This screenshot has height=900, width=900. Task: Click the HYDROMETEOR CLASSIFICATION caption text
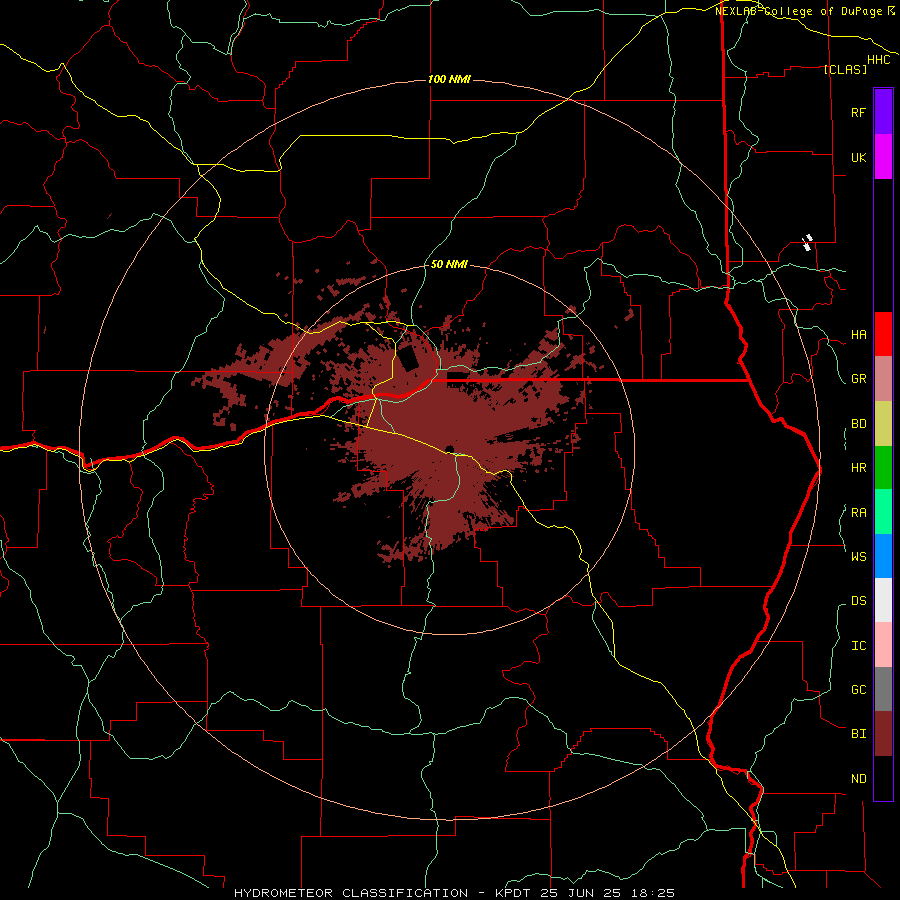click(x=351, y=893)
